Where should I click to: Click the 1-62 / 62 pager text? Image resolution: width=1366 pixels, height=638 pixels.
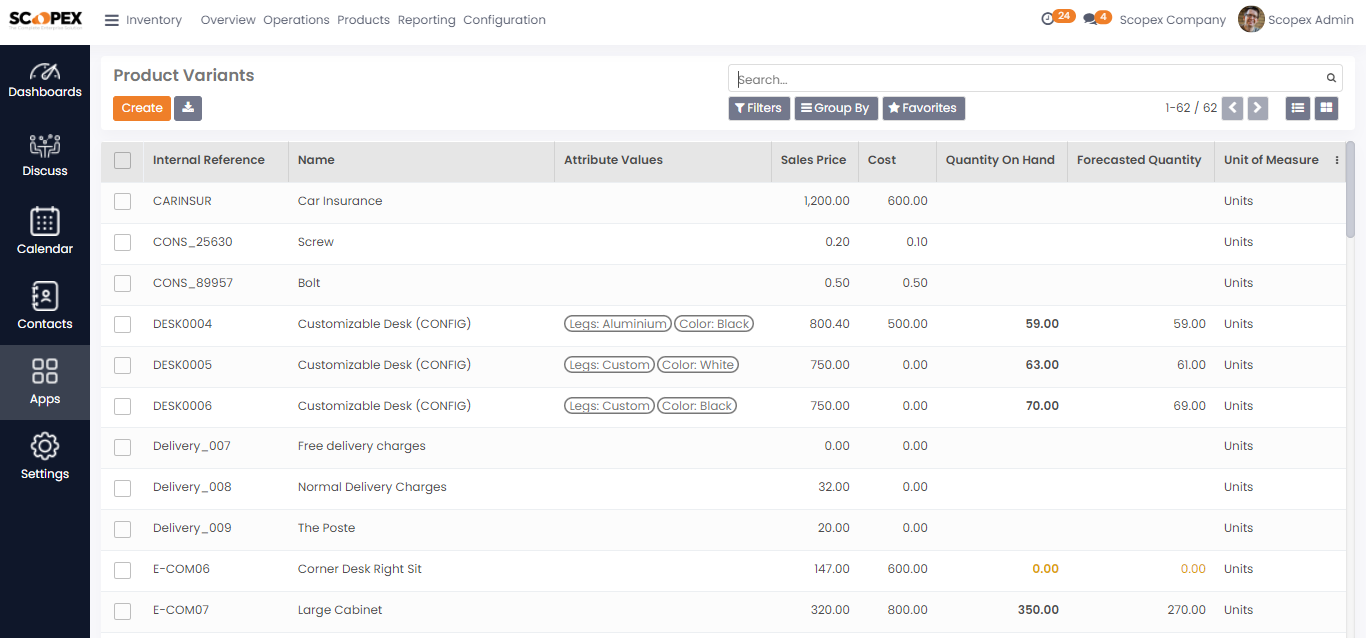click(x=1191, y=108)
